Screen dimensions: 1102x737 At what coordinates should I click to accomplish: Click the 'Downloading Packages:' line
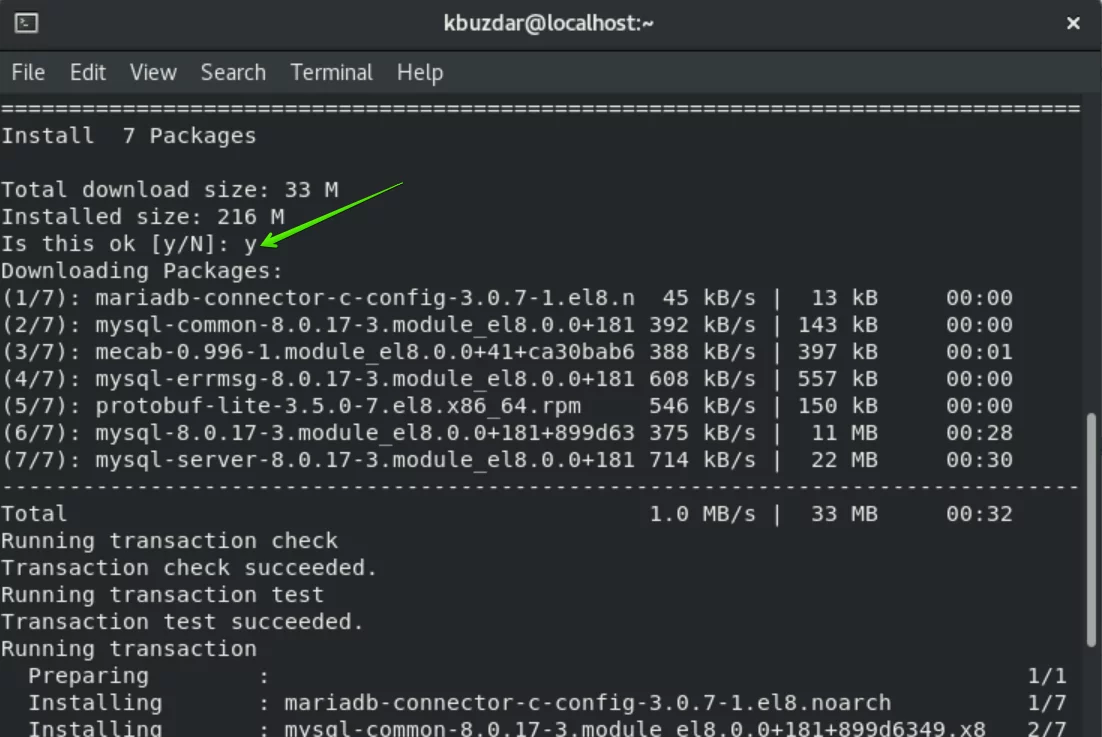[x=142, y=270]
